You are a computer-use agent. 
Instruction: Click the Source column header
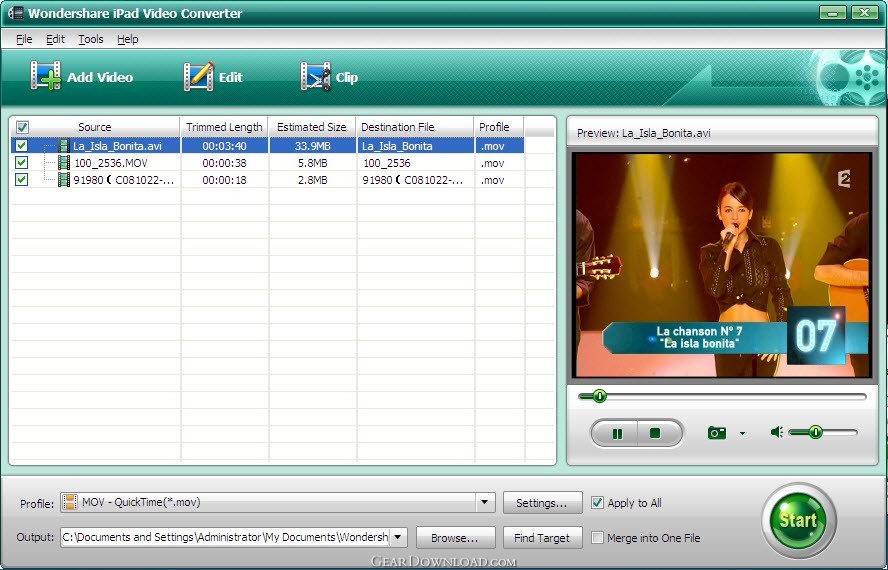[x=95, y=127]
